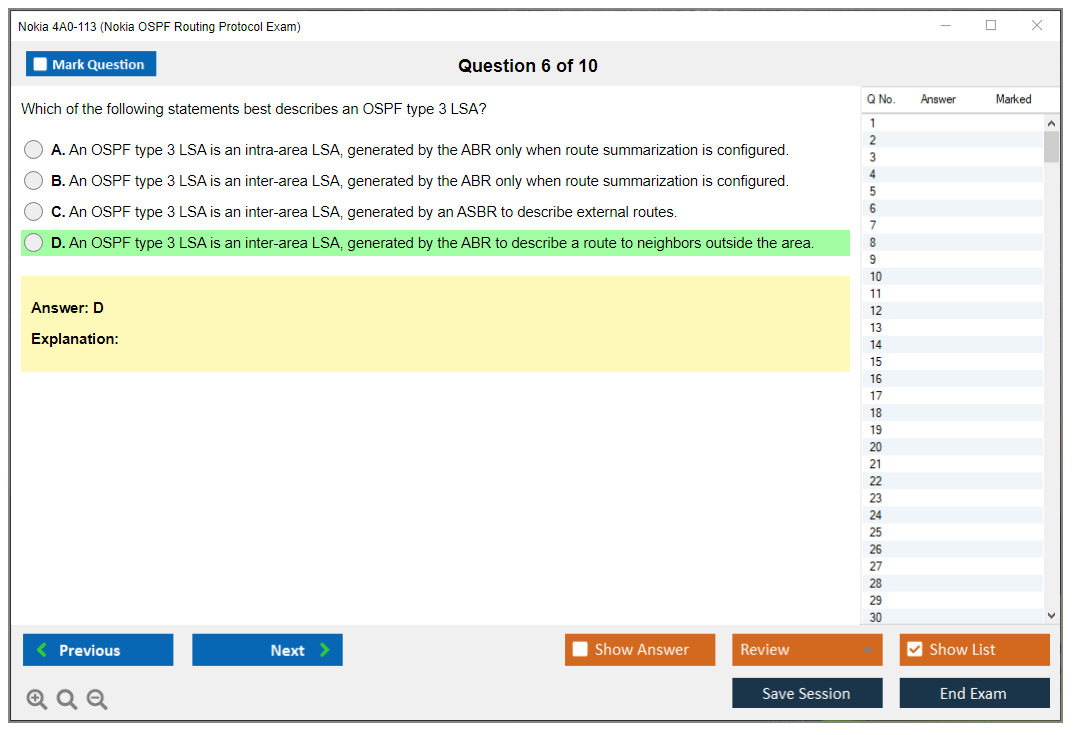1075x735 pixels.
Task: Click the zoom out magnifier icon
Action: coord(97,700)
